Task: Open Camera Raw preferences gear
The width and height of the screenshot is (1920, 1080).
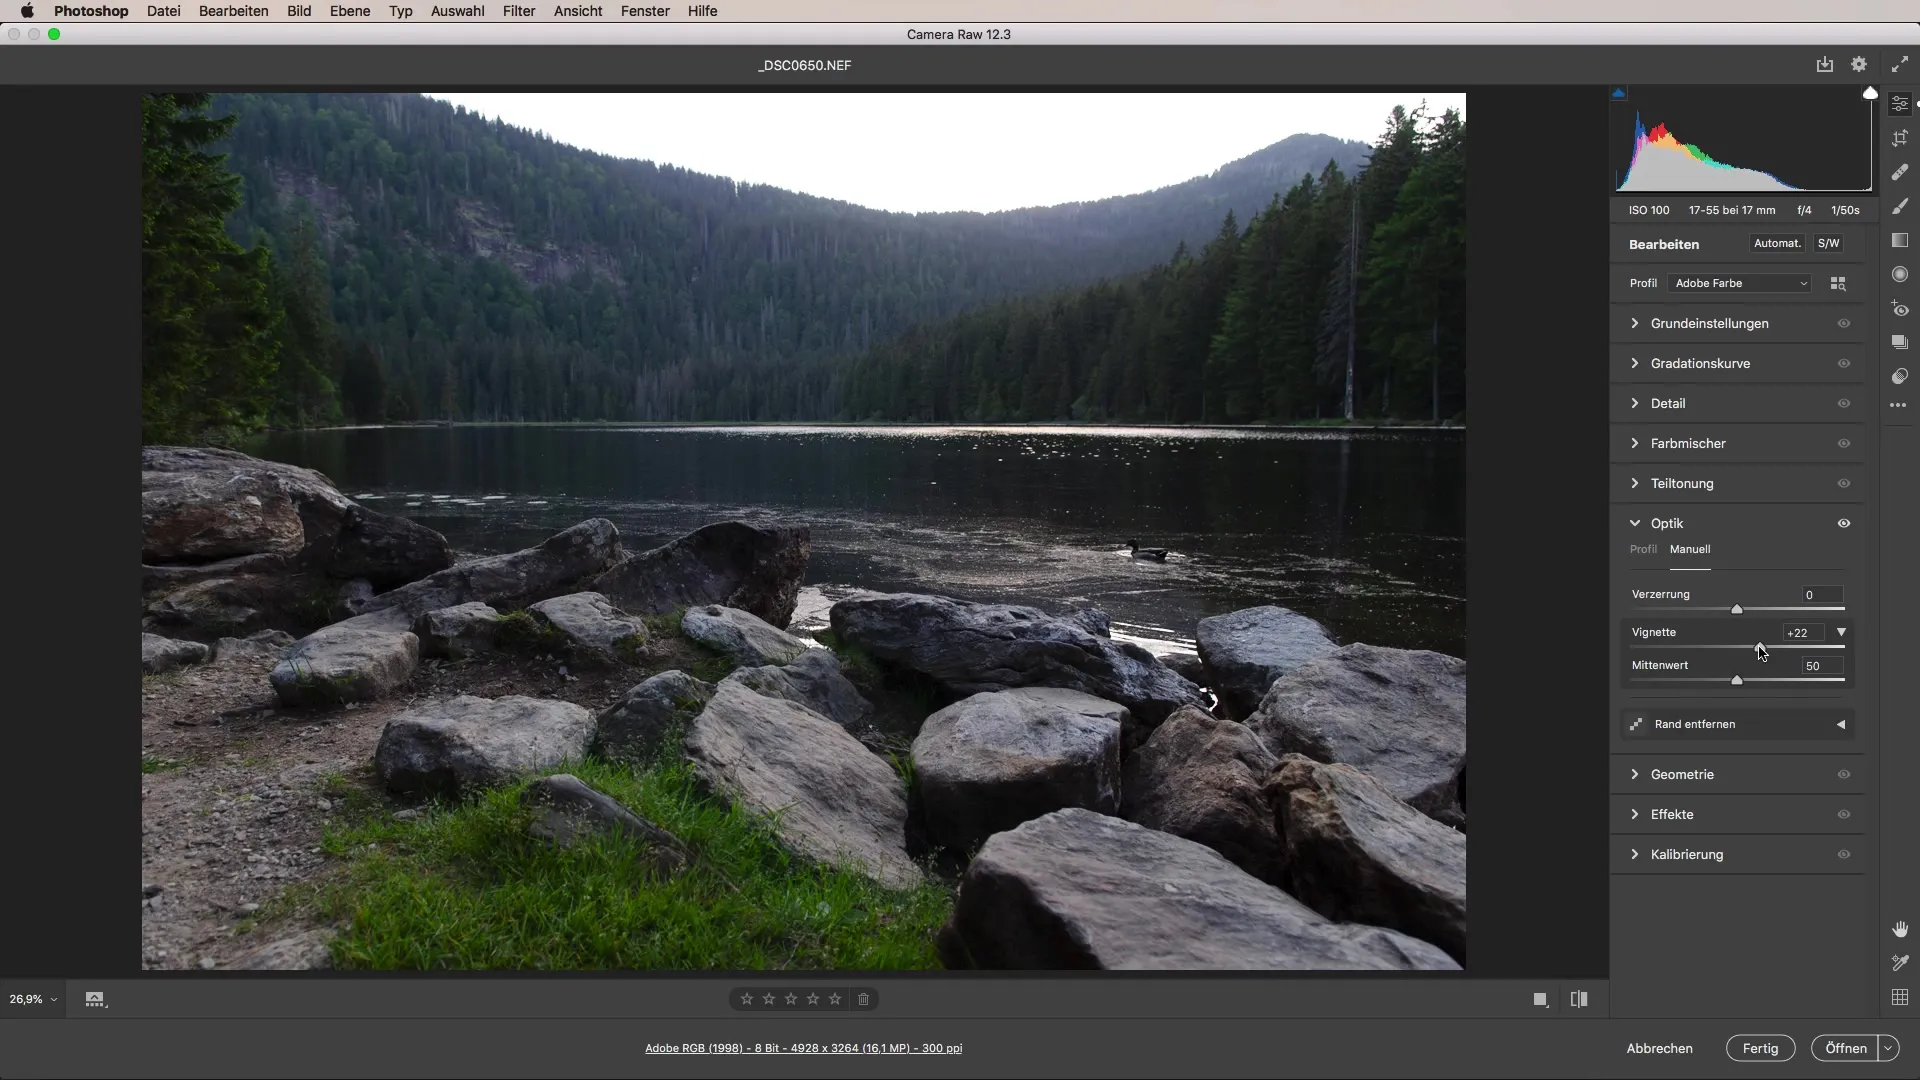Action: [x=1859, y=64]
